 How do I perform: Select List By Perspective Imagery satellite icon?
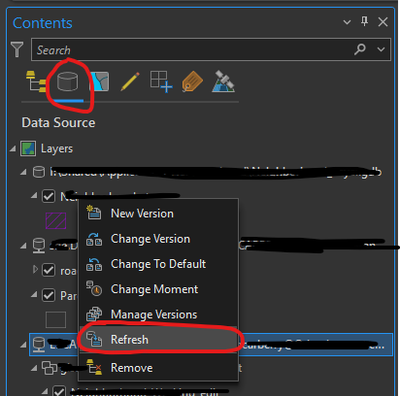223,81
